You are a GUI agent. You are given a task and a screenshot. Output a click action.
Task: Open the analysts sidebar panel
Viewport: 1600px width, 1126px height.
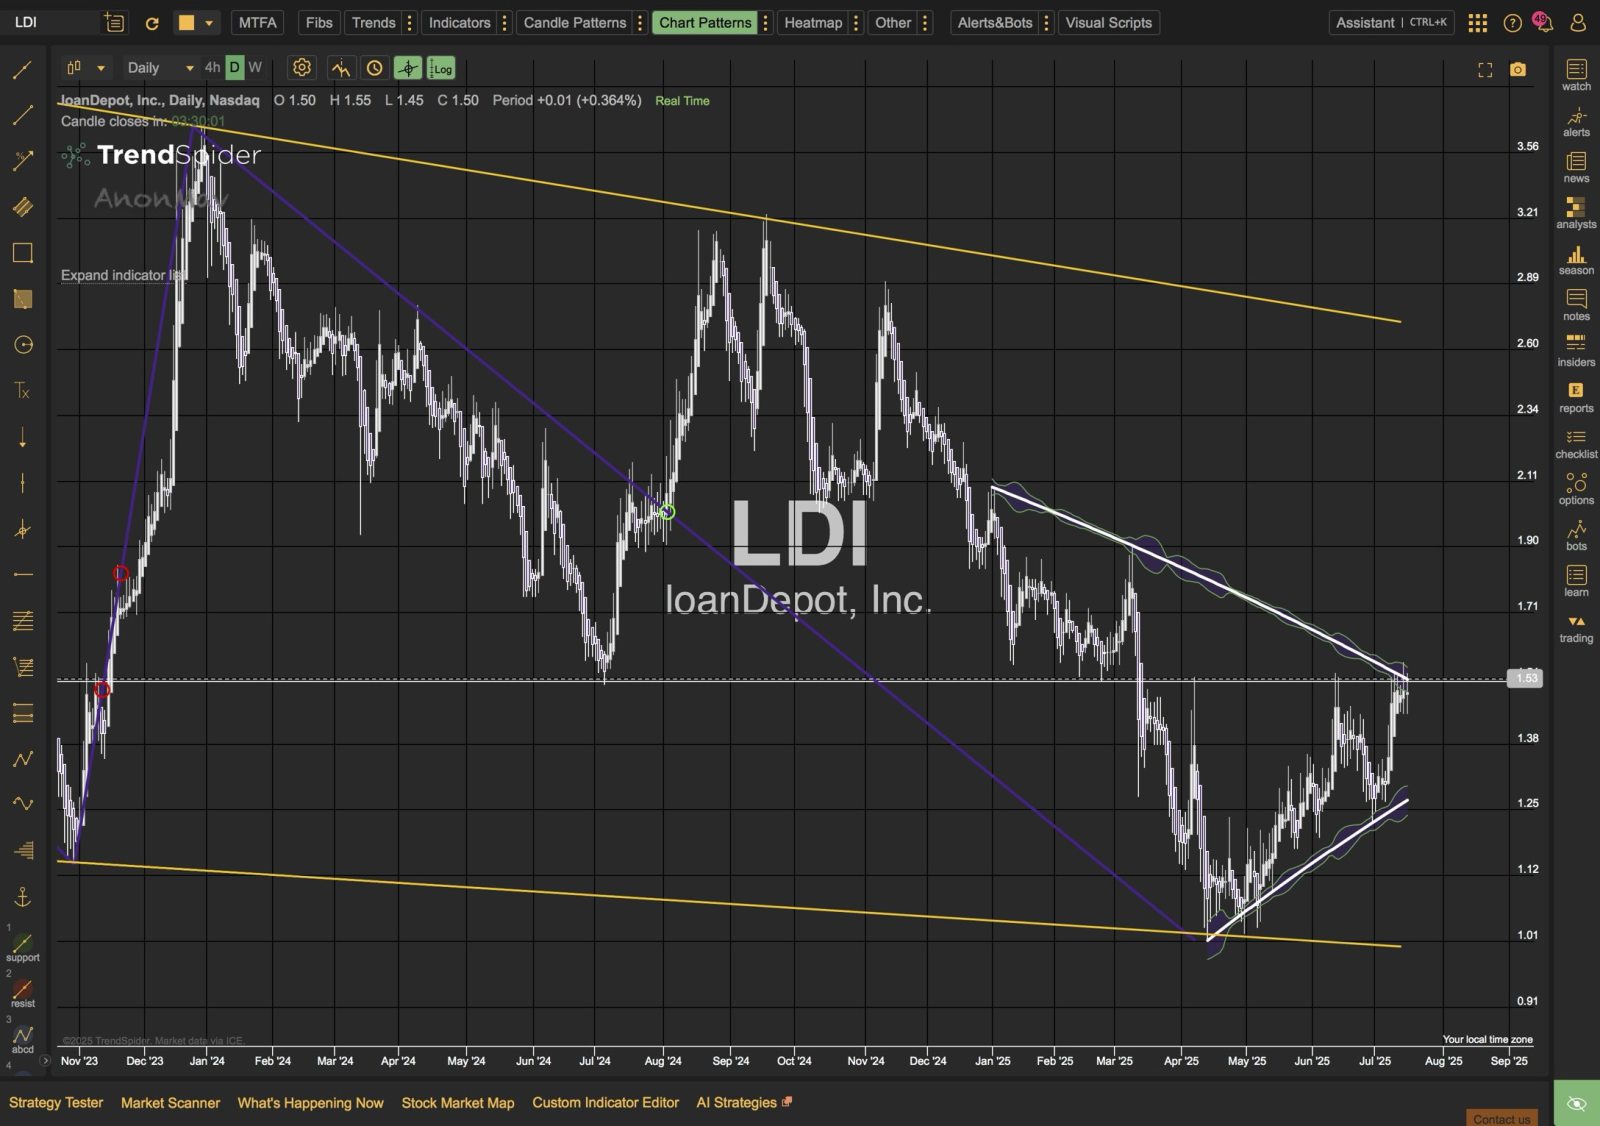tap(1576, 213)
